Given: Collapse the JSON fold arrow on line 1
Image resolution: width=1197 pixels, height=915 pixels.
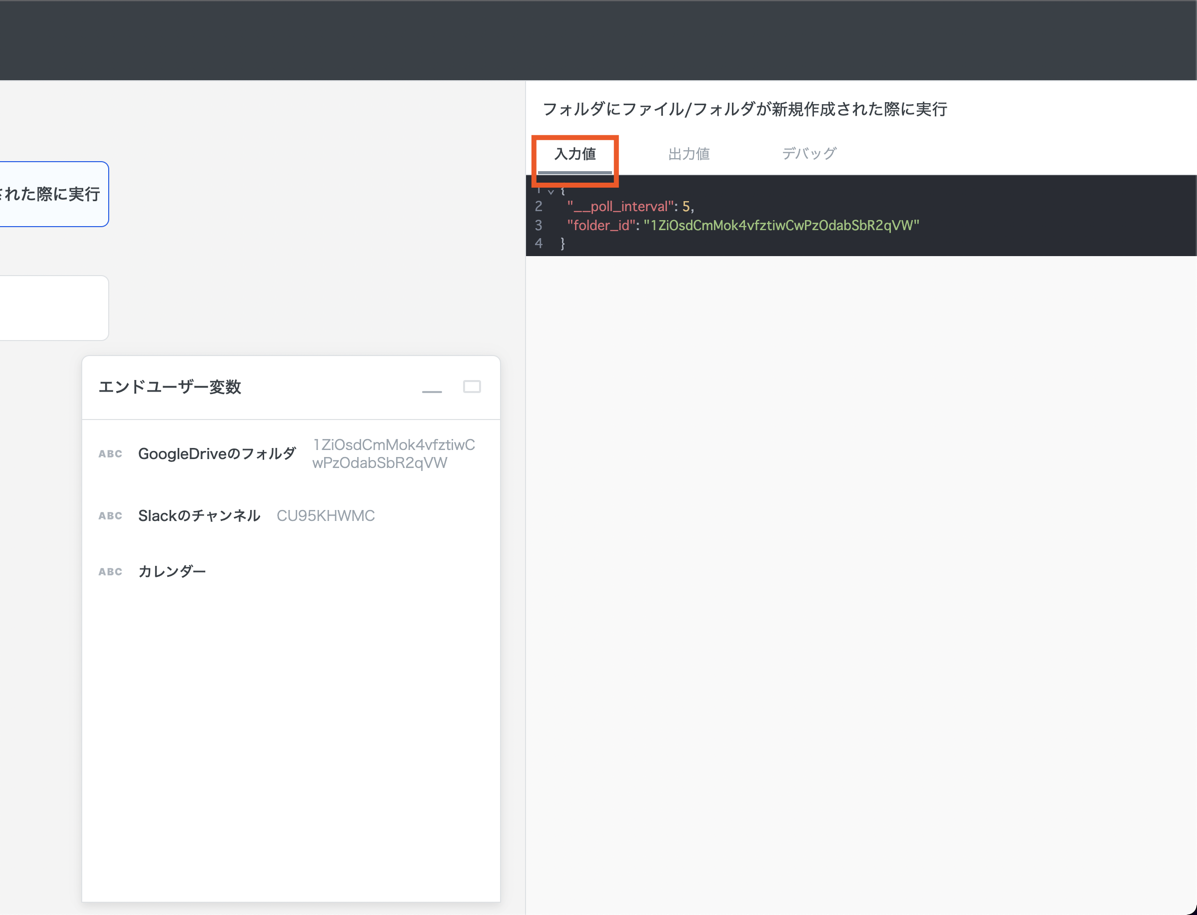Looking at the screenshot, I should pos(550,190).
